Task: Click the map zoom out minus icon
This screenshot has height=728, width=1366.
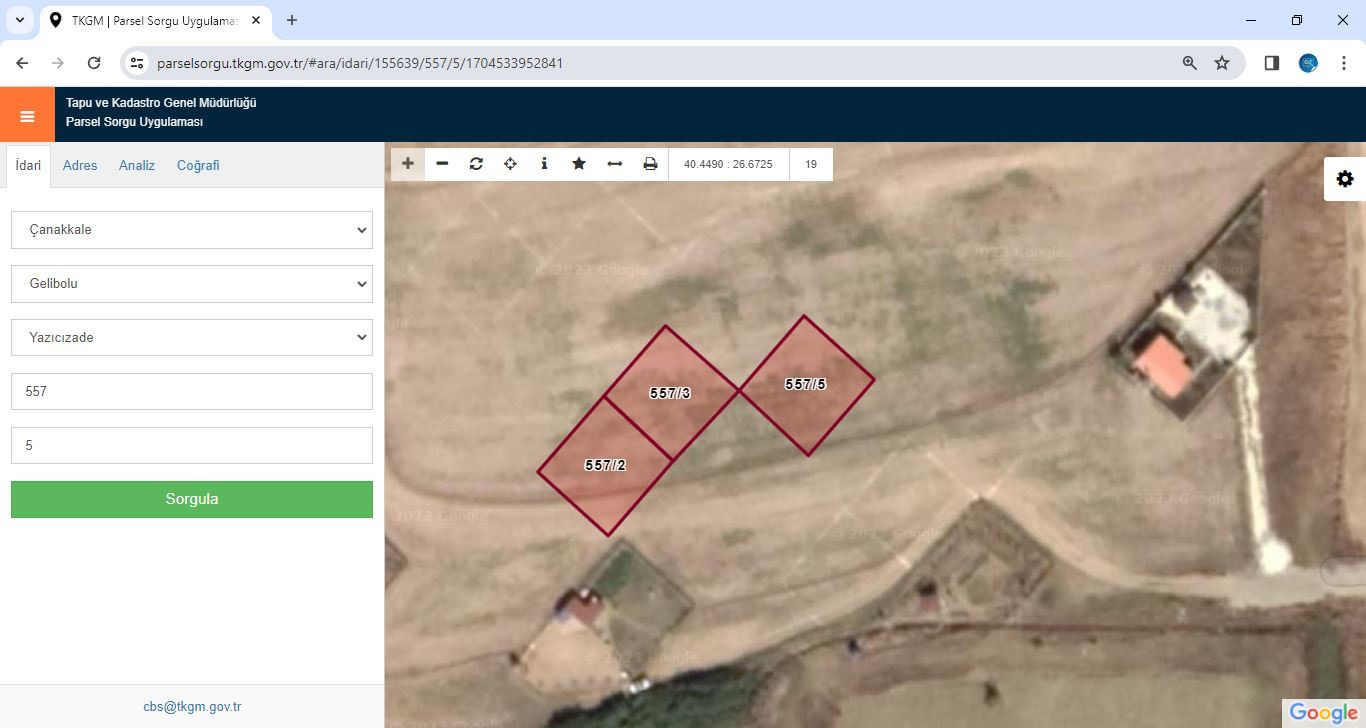Action: click(442, 164)
